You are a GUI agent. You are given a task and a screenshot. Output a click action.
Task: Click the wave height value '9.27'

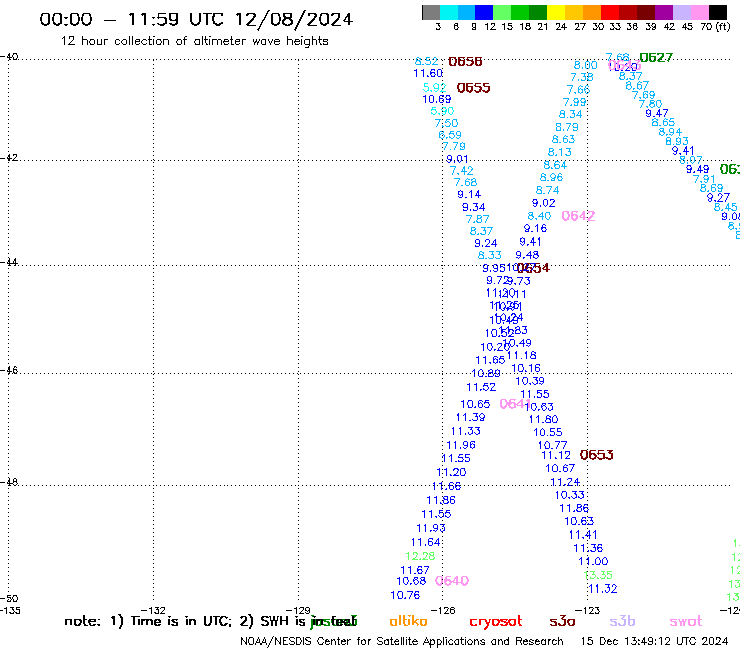click(718, 198)
